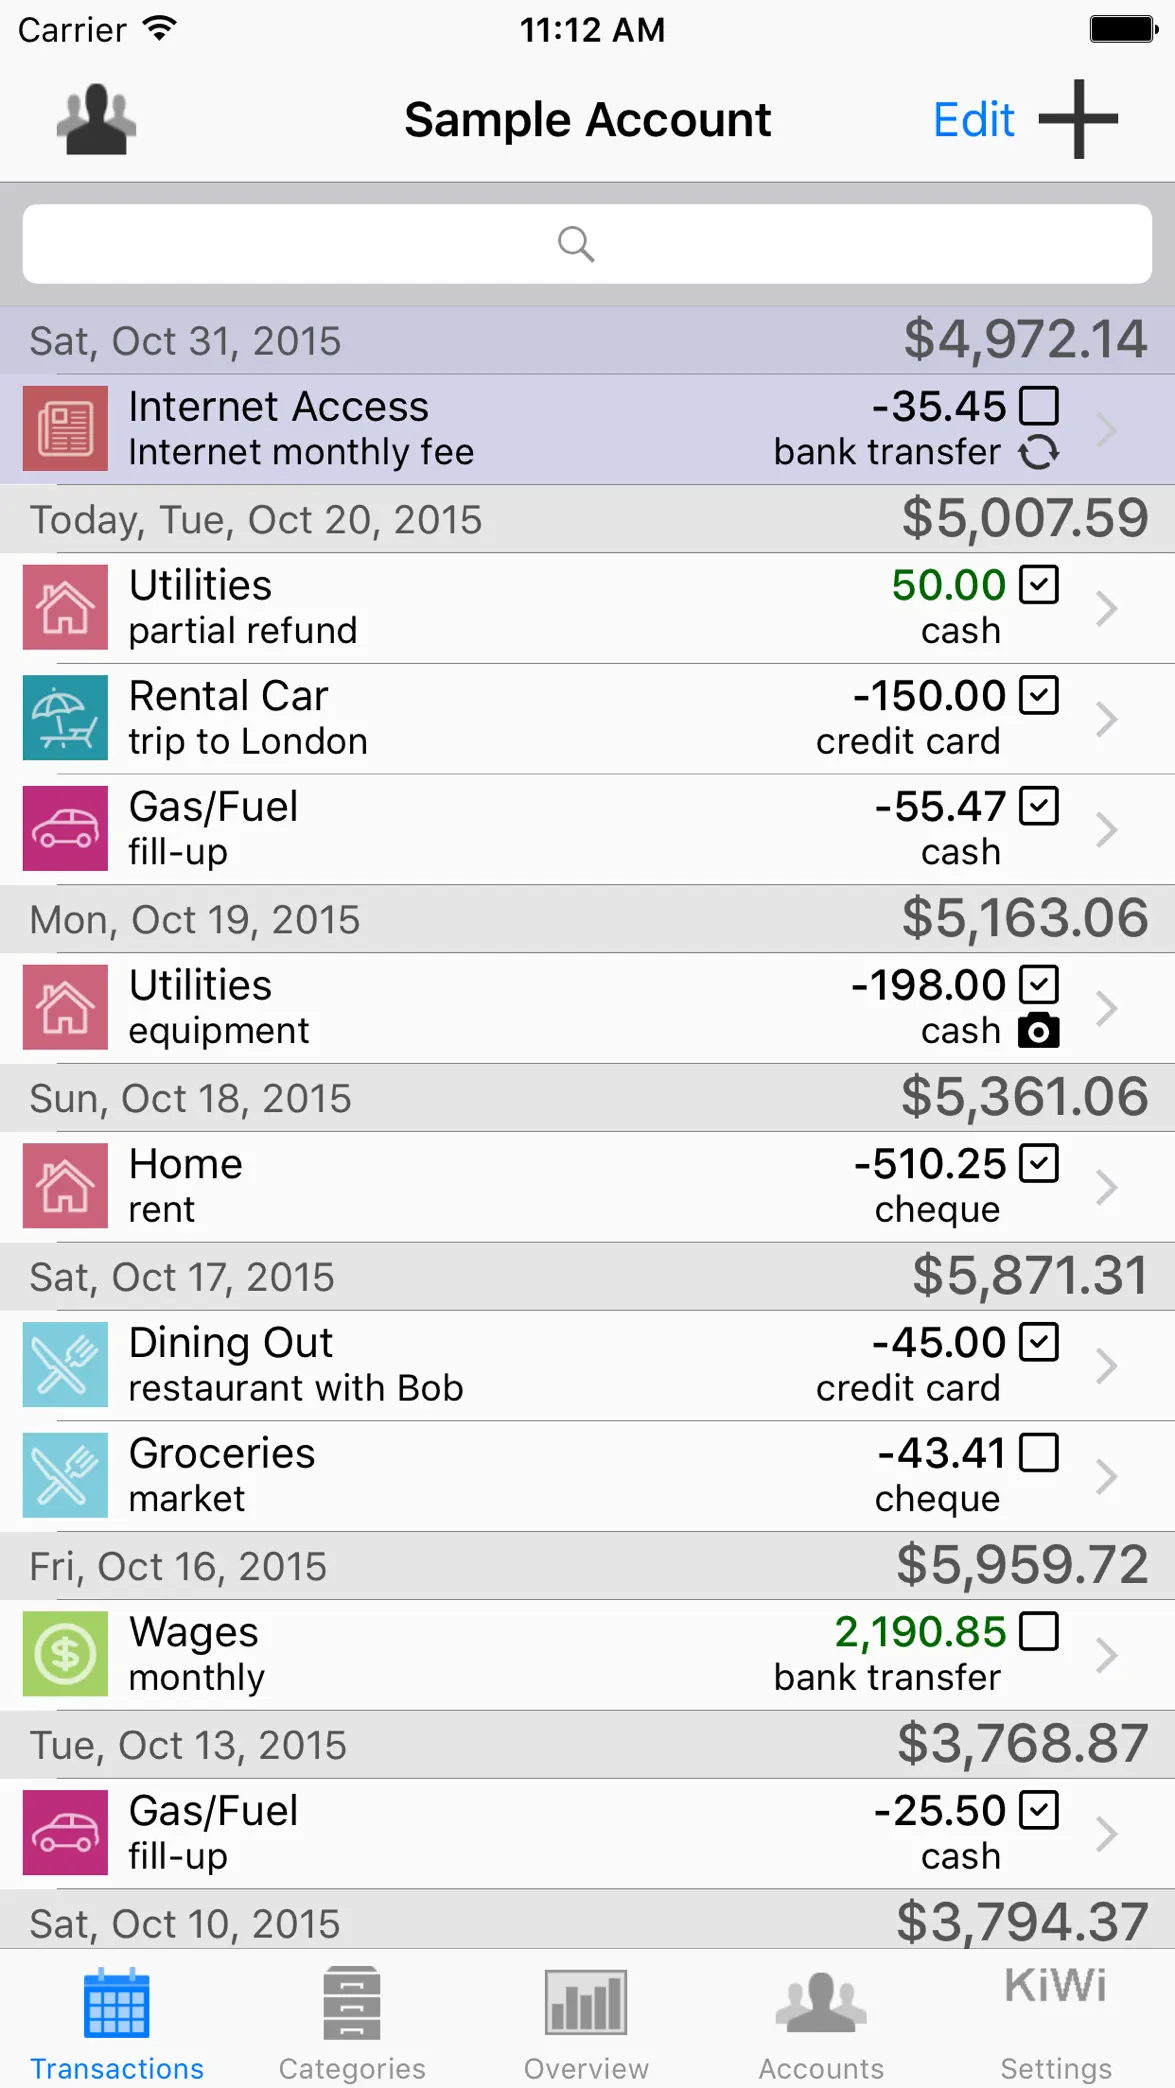This screenshot has height=2088, width=1175.
Task: Open the KiWi Settings tab
Action: [x=1056, y=2024]
